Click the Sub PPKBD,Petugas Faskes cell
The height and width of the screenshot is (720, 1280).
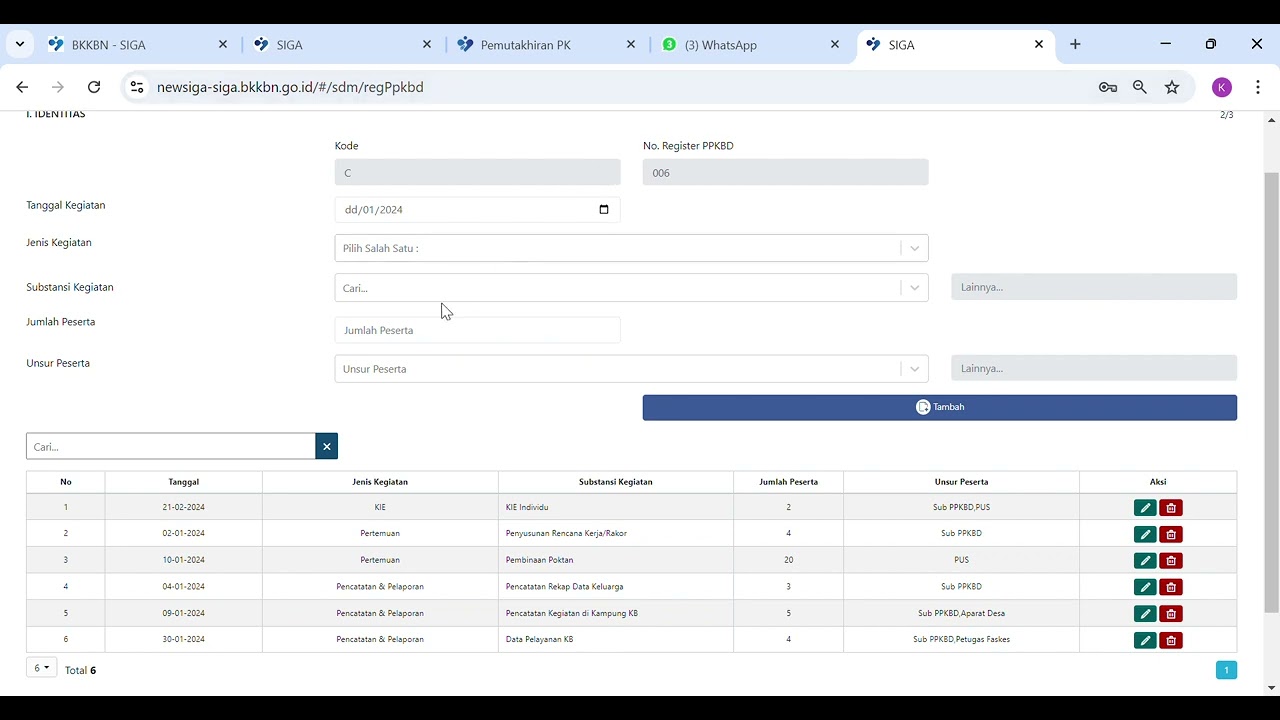point(961,639)
